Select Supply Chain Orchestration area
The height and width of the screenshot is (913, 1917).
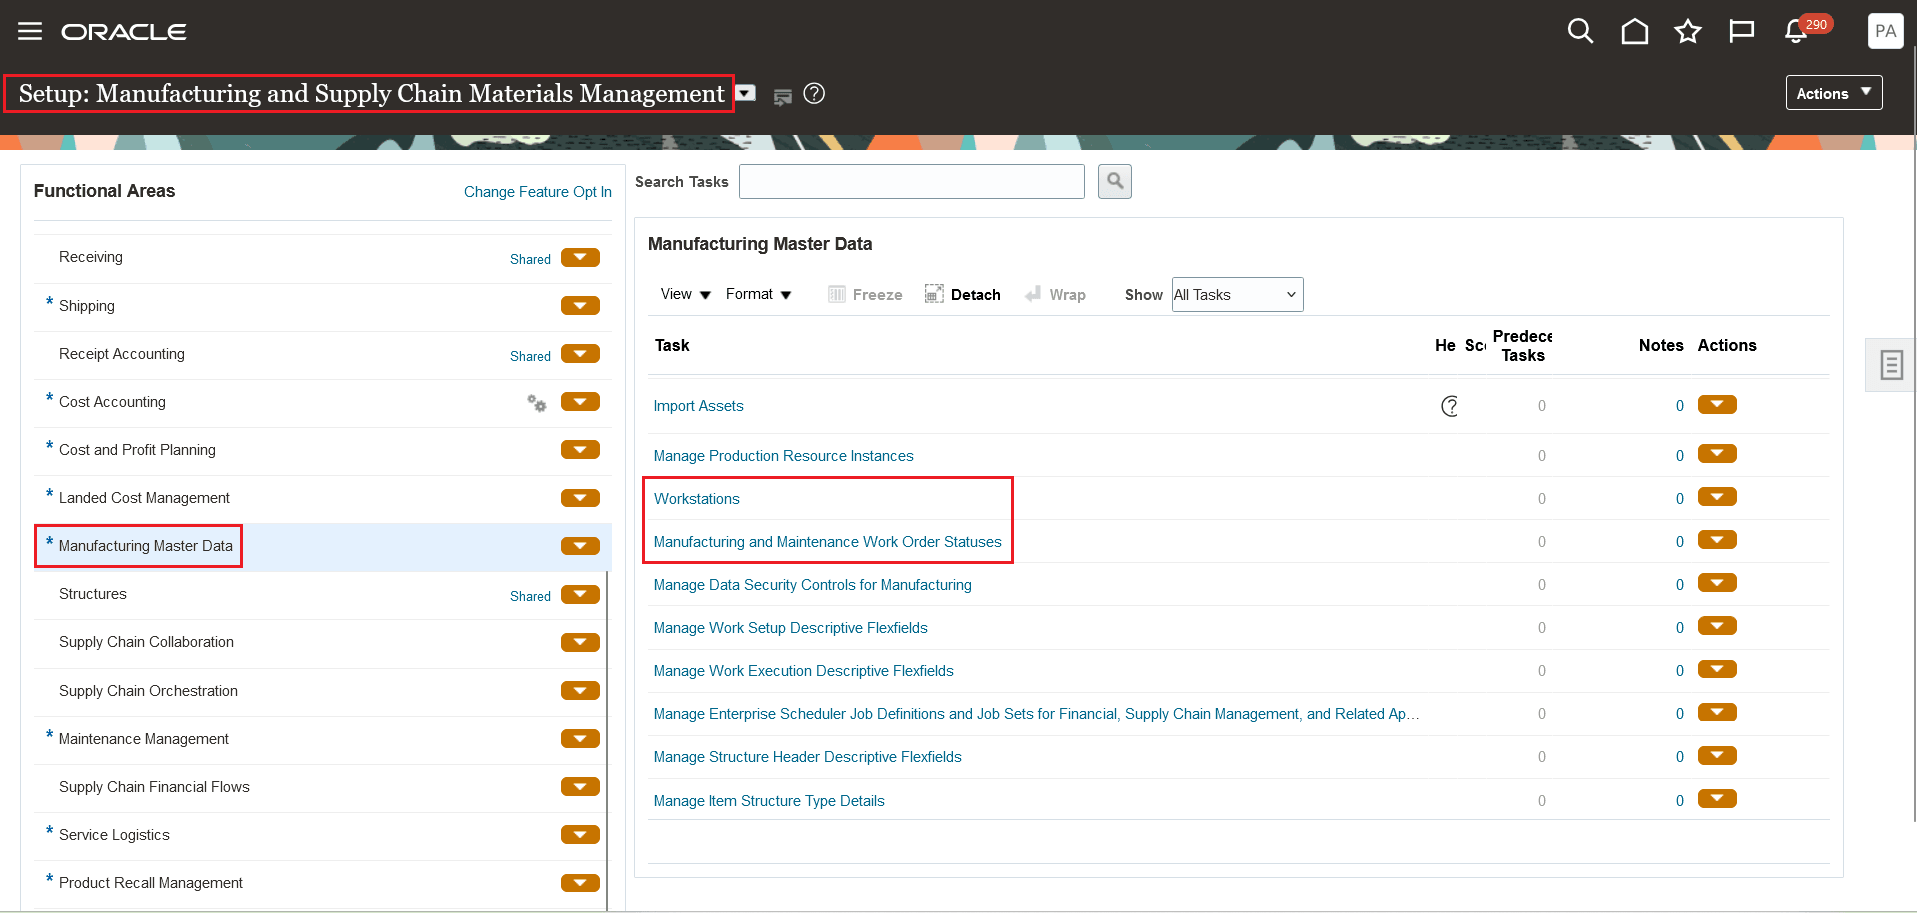click(x=148, y=691)
